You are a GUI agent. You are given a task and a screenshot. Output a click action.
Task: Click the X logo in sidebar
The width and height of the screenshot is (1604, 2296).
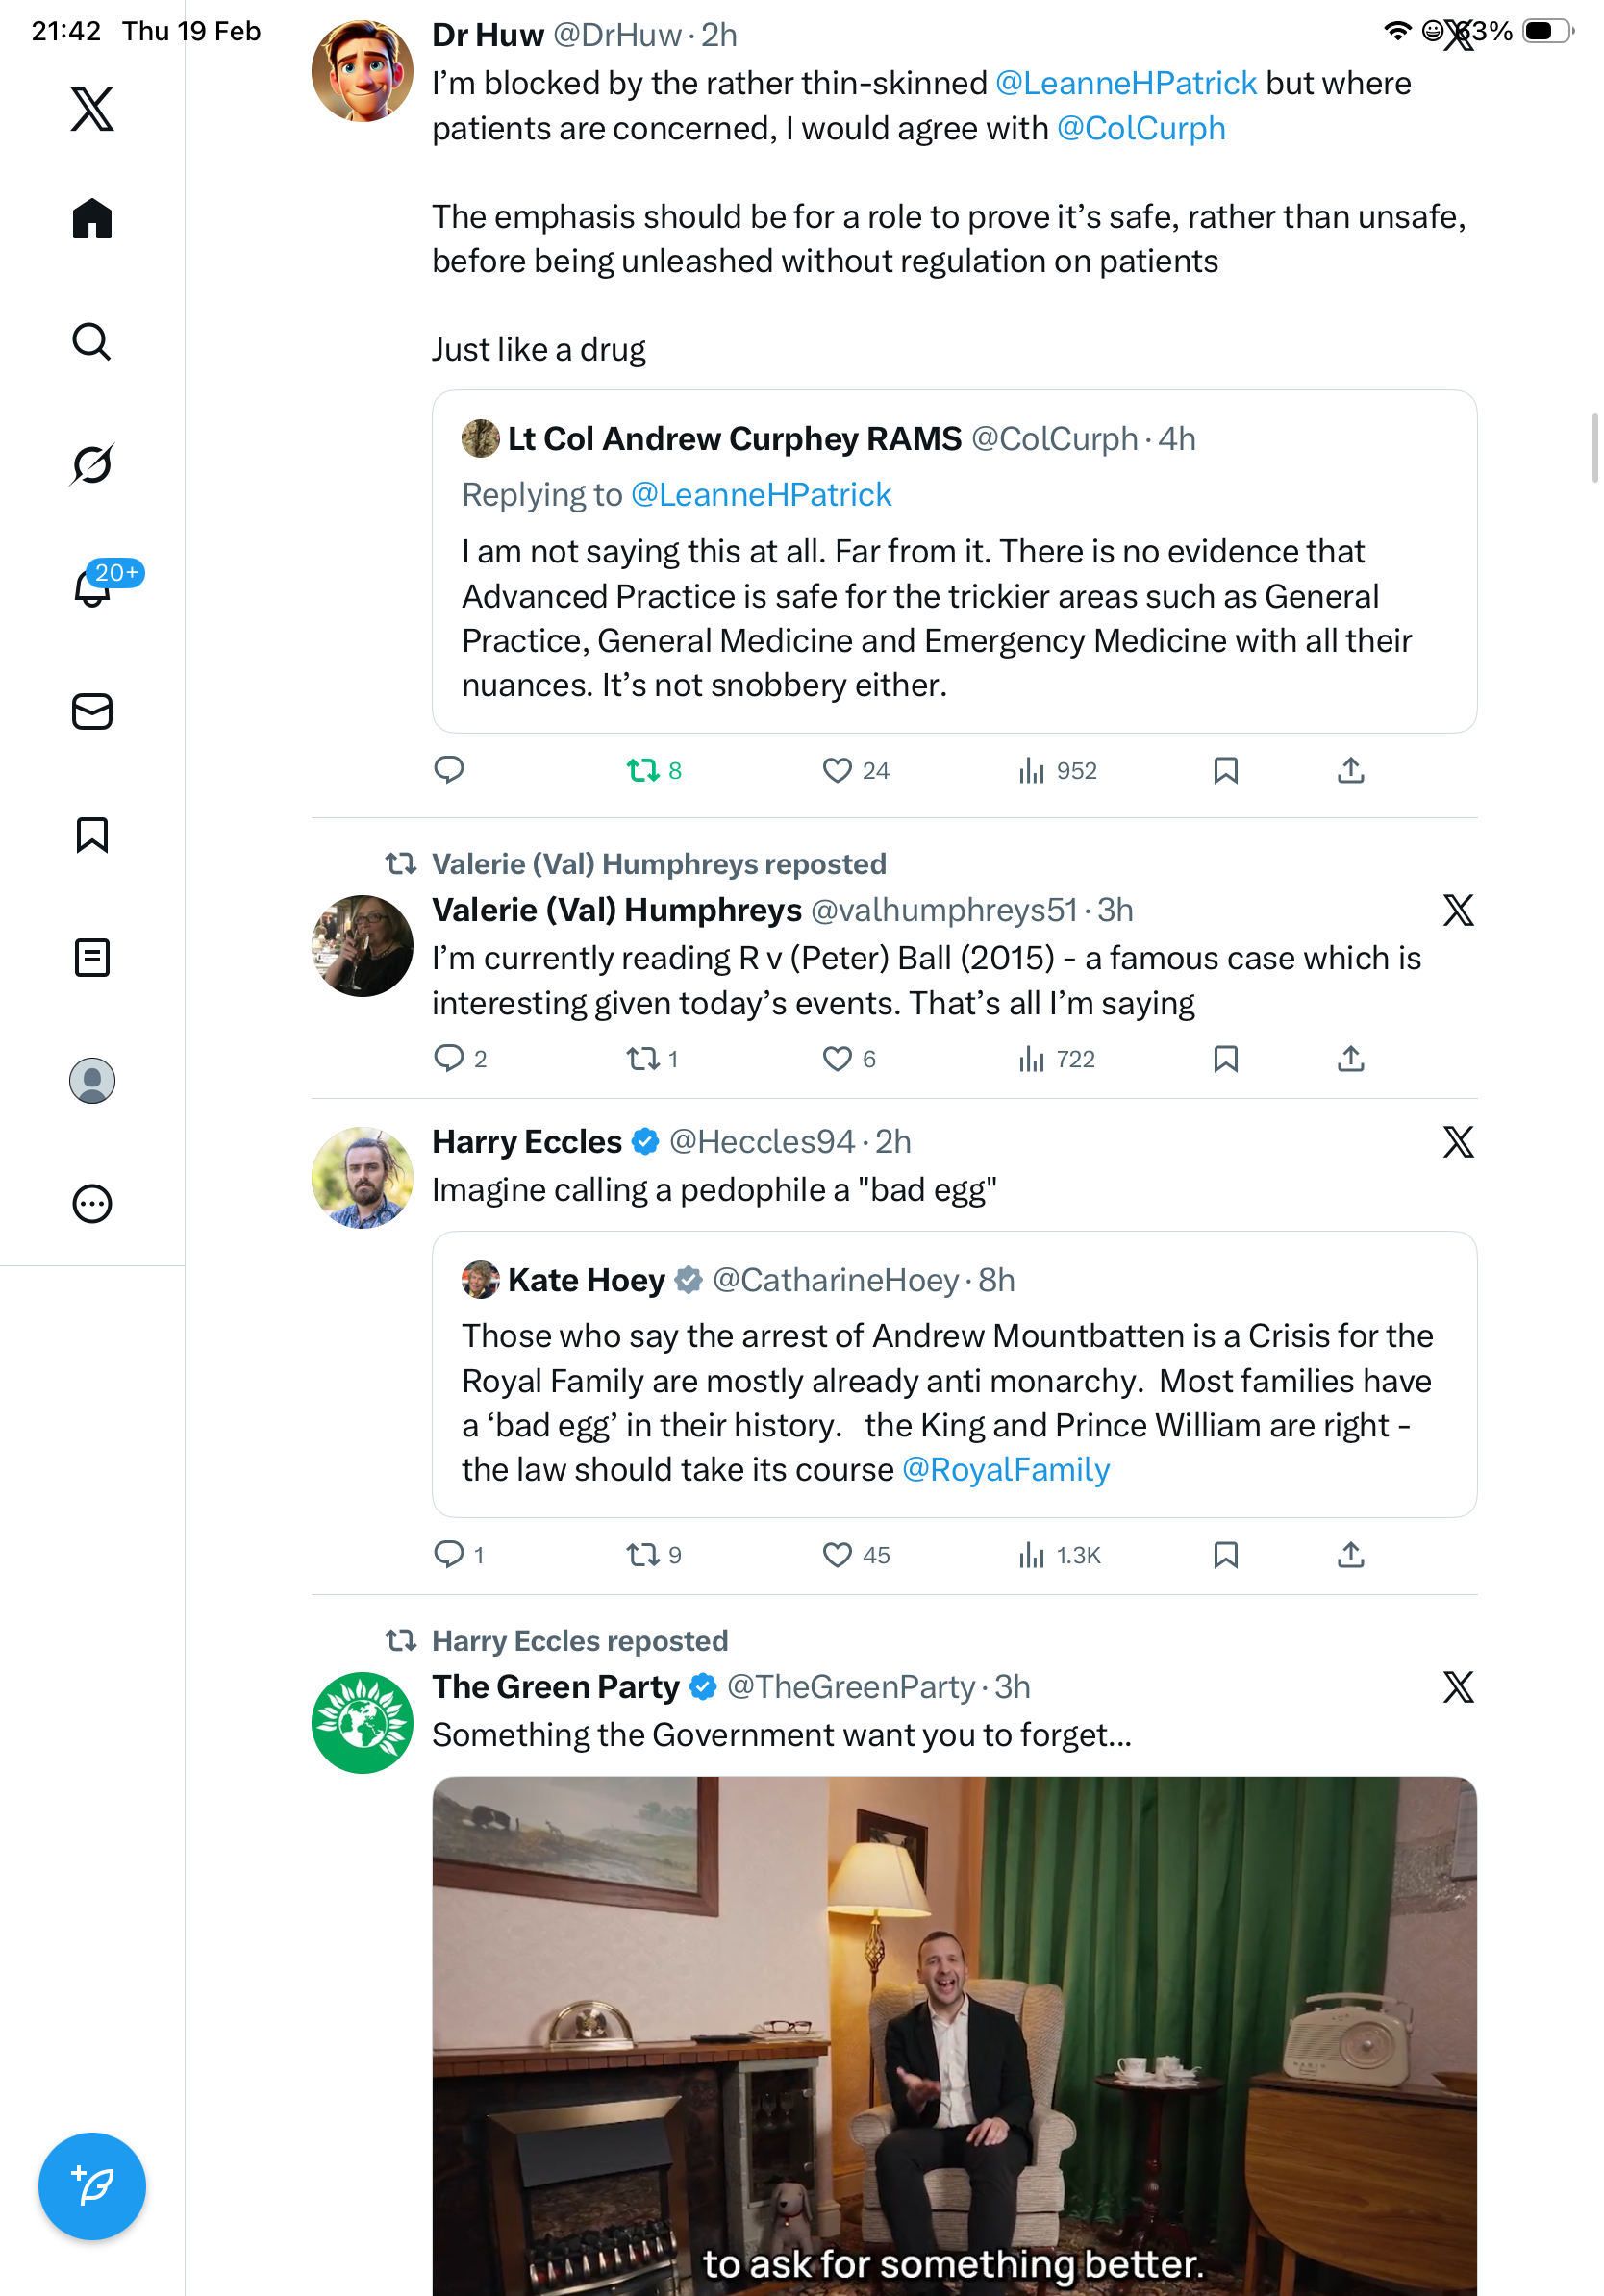[92, 108]
